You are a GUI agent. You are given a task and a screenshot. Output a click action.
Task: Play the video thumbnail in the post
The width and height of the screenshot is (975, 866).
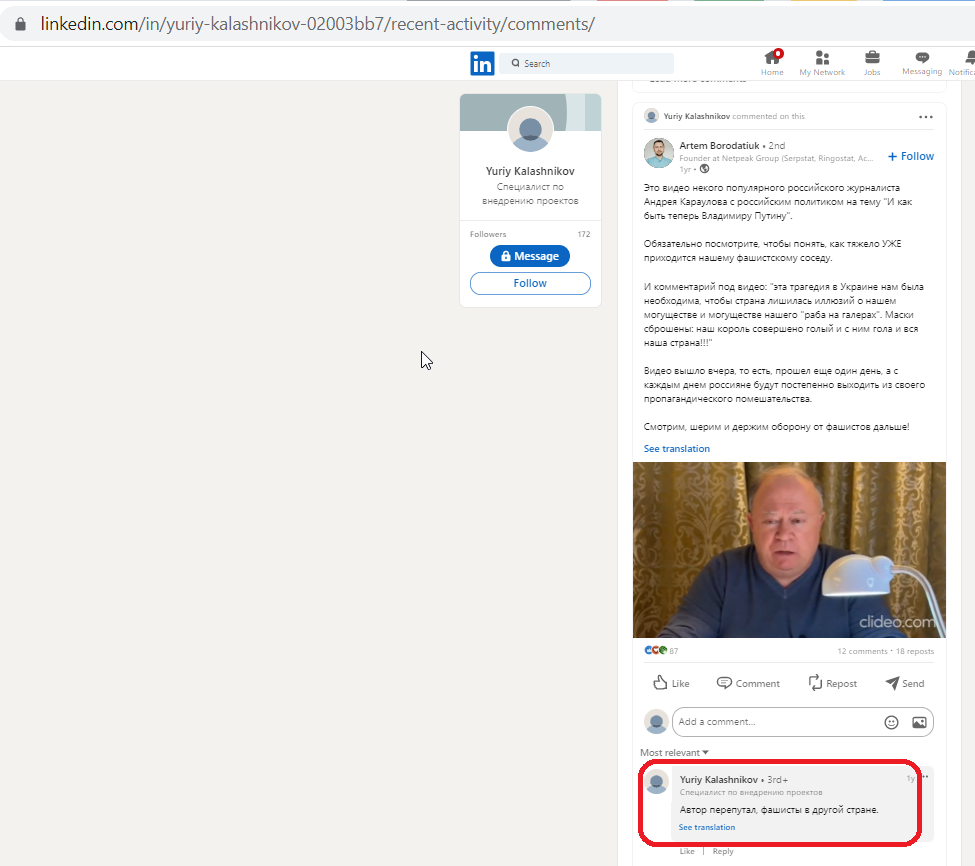(x=789, y=550)
